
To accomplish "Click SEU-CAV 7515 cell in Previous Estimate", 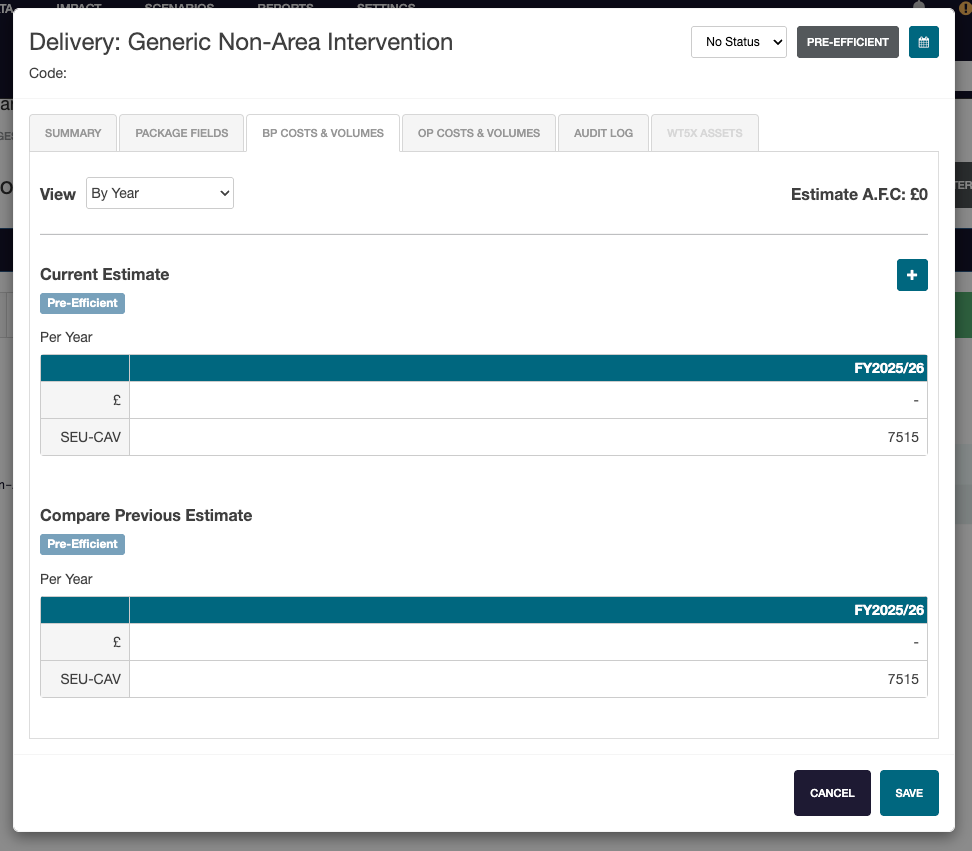I will [x=527, y=679].
